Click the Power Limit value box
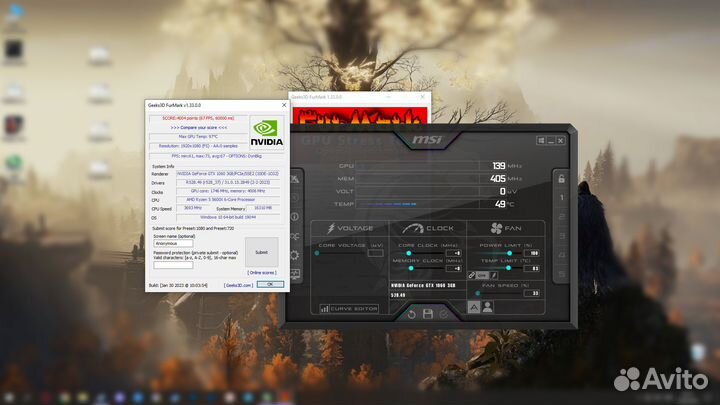720x405 pixels. coord(532,253)
